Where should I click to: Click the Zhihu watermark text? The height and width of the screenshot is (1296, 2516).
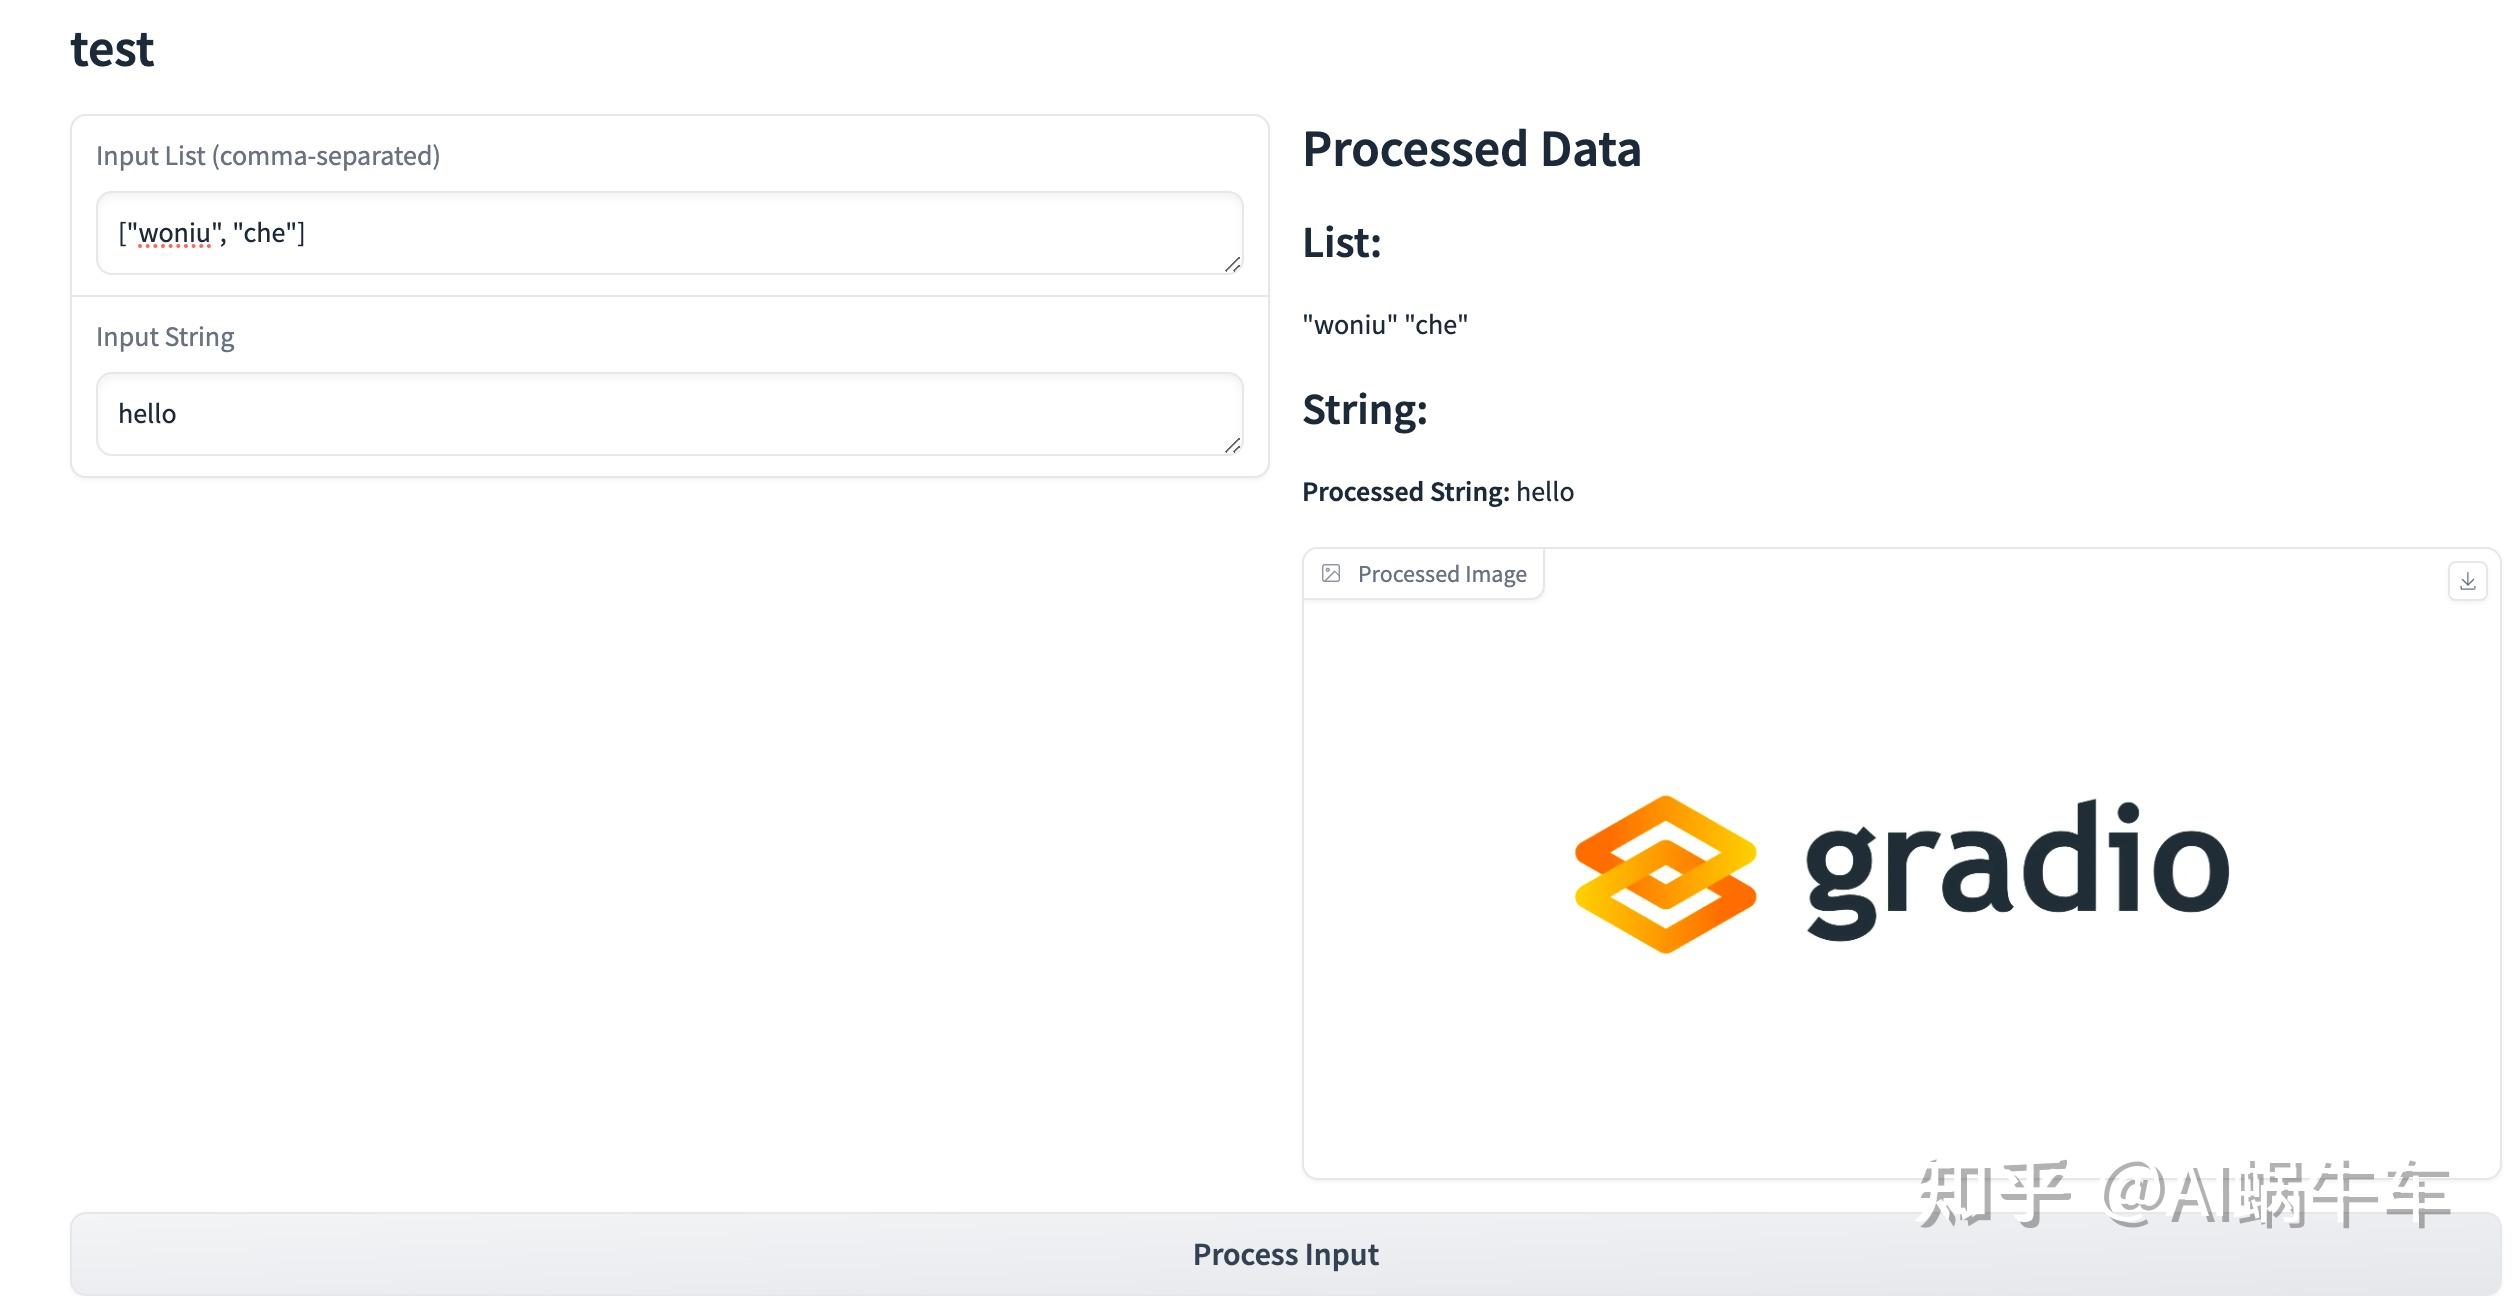coord(2182,1194)
